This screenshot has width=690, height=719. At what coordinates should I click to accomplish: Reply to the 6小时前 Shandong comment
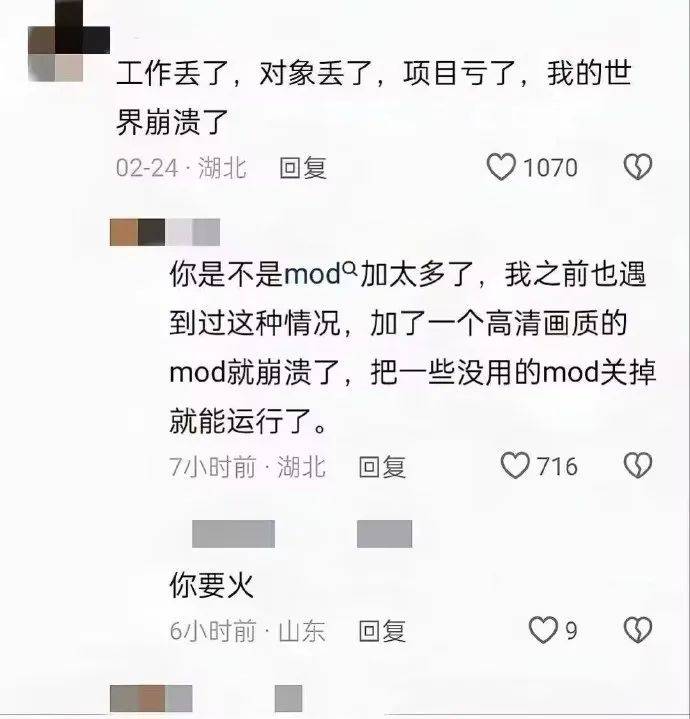(x=382, y=631)
